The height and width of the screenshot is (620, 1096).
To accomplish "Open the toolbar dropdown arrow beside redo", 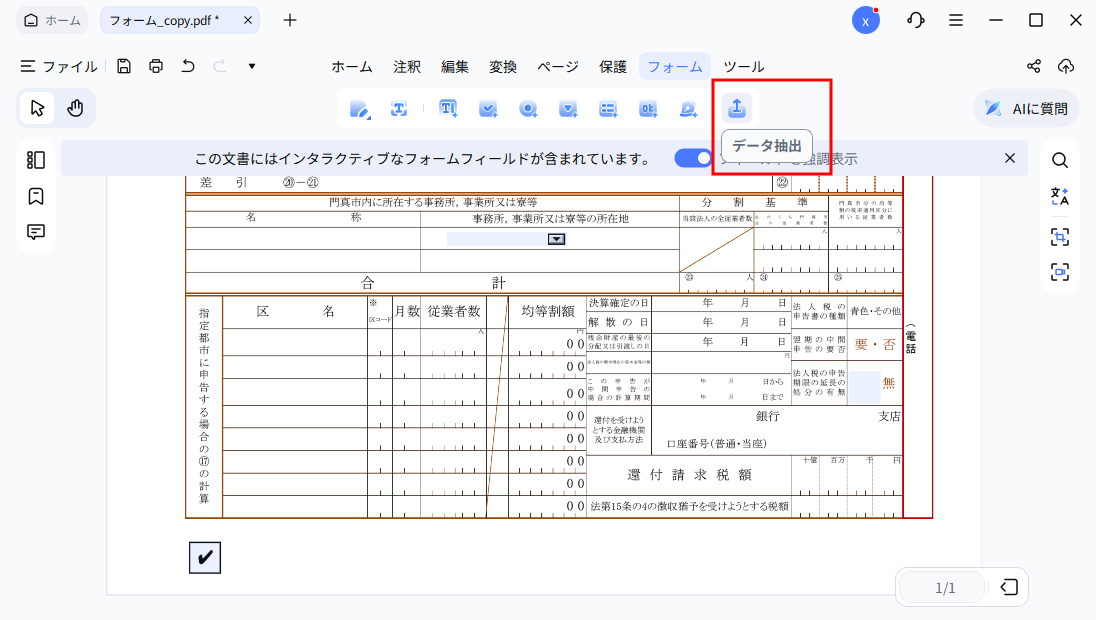I will coord(251,65).
